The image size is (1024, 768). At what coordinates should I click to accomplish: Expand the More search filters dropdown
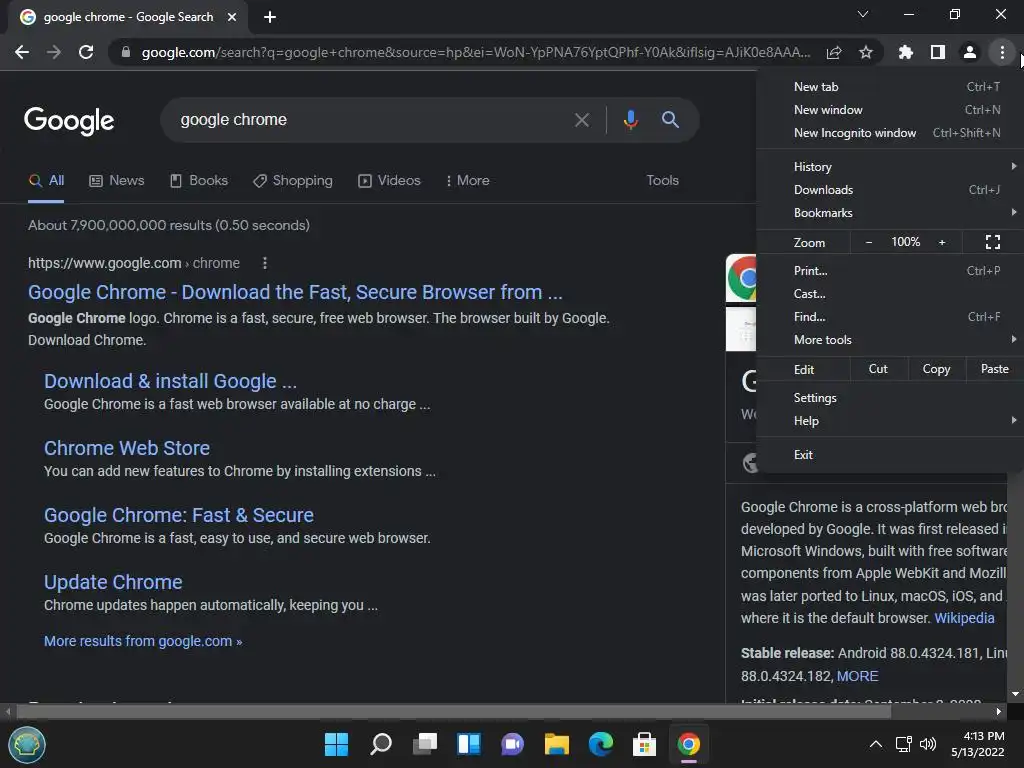click(x=467, y=180)
